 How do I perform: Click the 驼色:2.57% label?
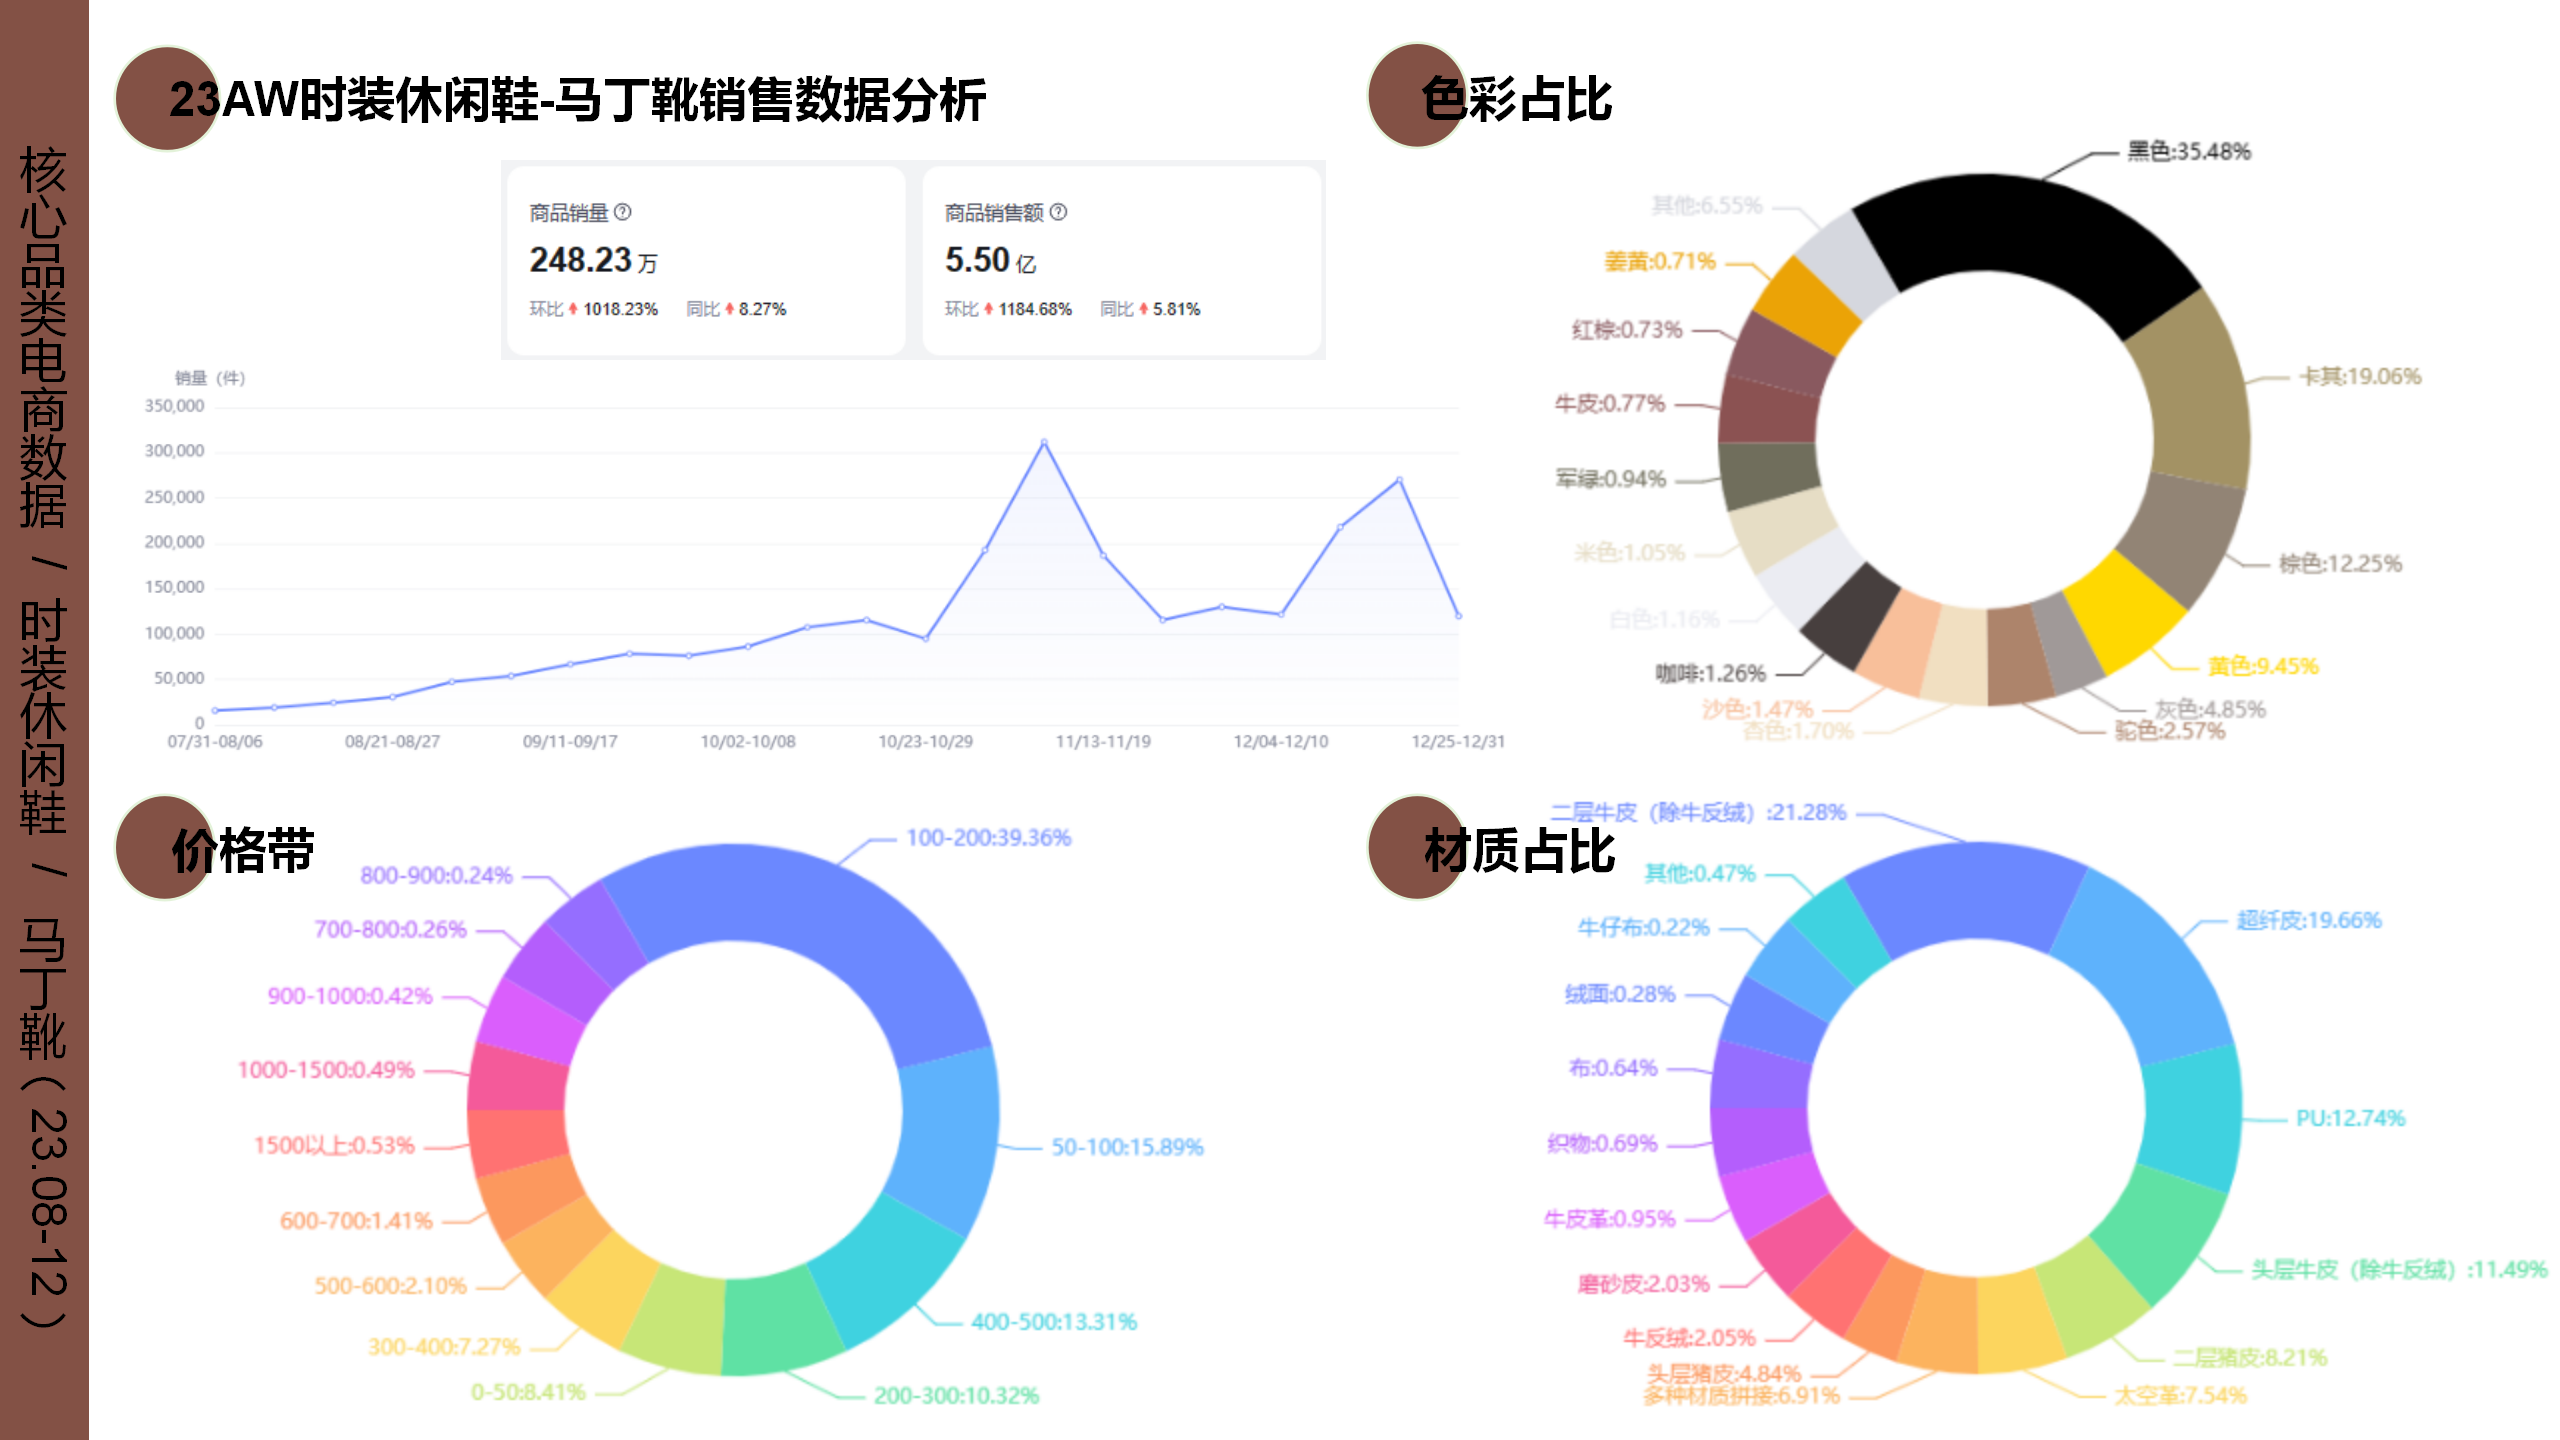pos(2170,731)
